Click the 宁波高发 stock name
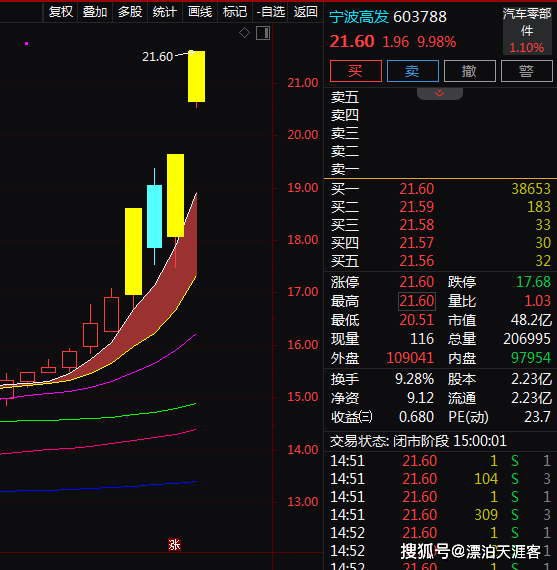557x570 pixels. coord(359,17)
